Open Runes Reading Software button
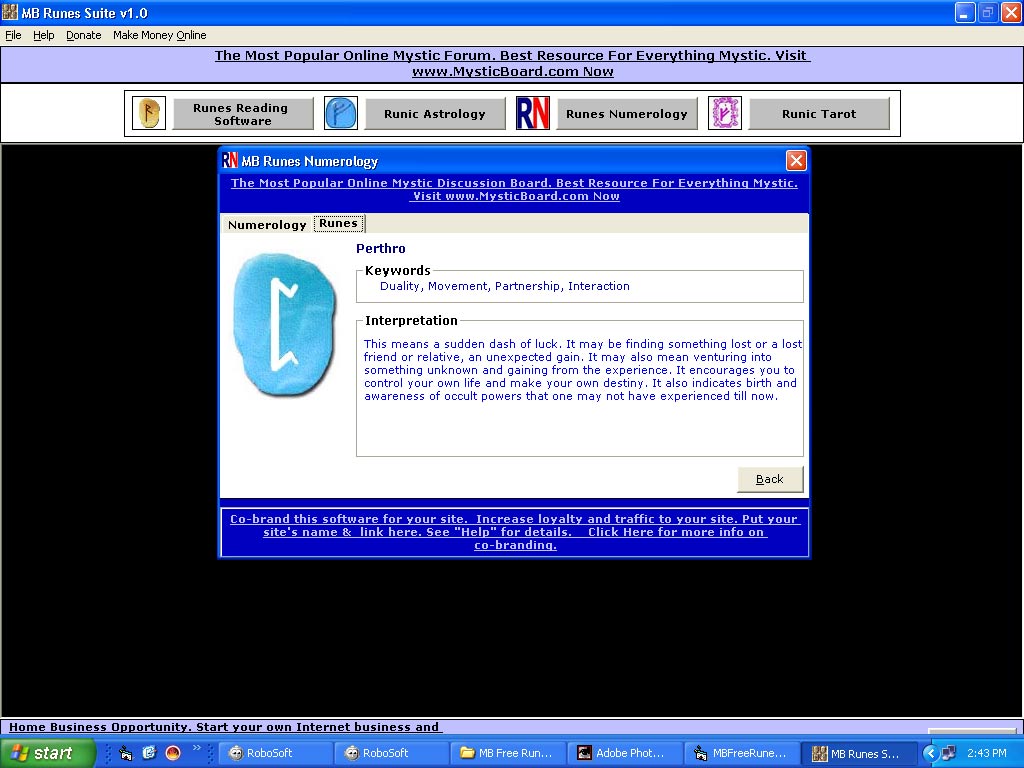 243,114
